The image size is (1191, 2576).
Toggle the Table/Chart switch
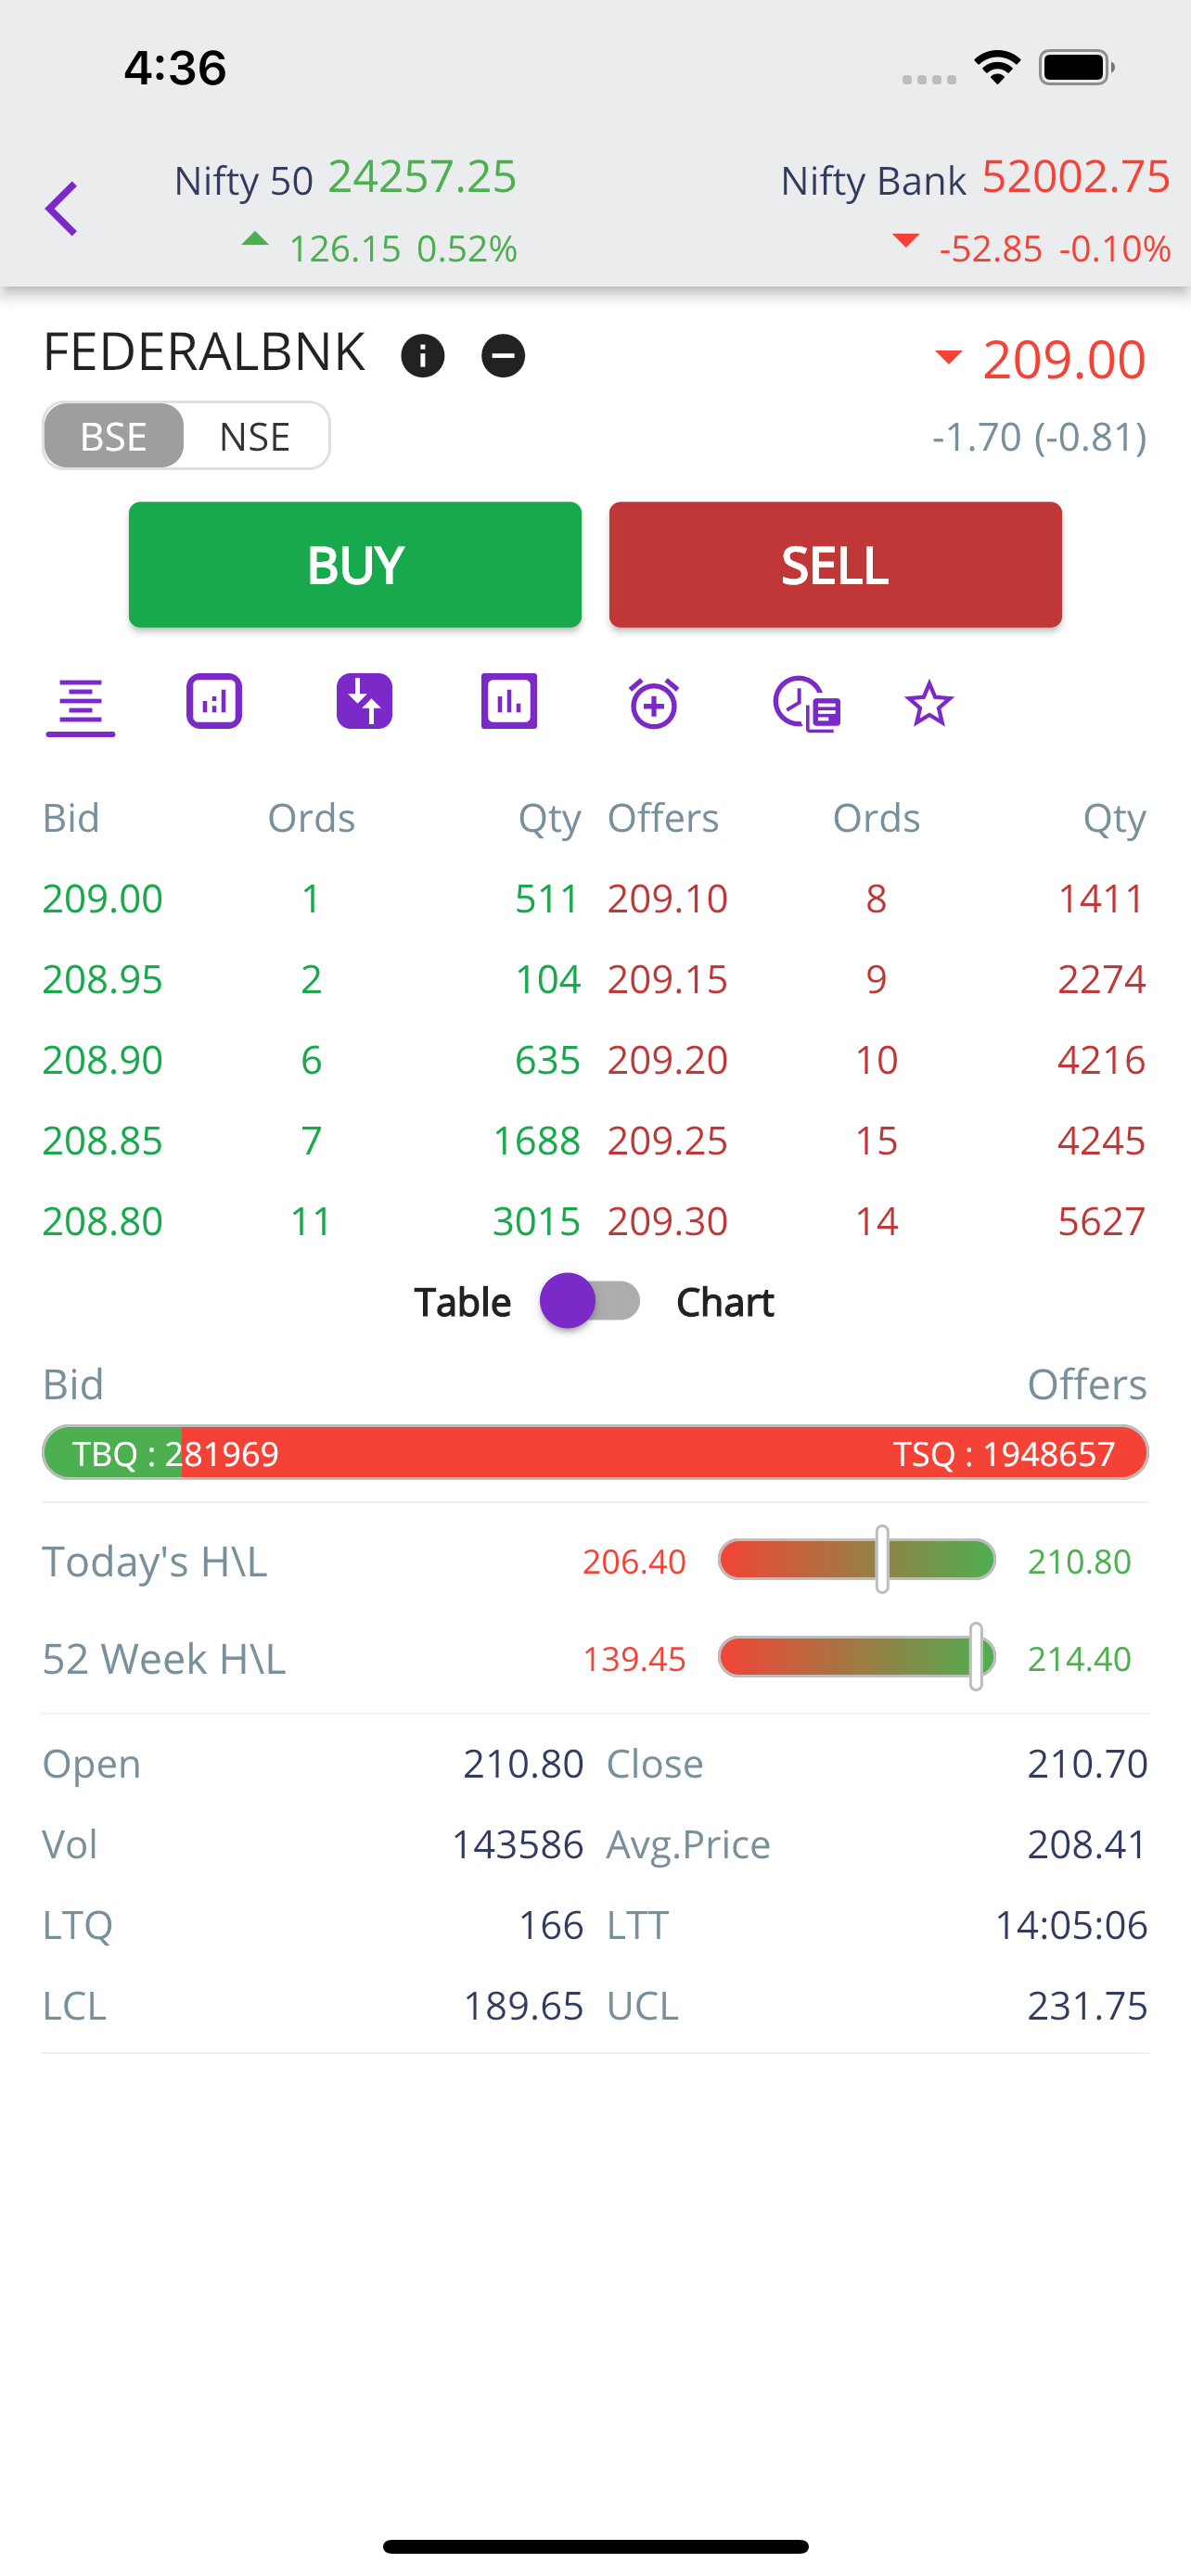590,1301
